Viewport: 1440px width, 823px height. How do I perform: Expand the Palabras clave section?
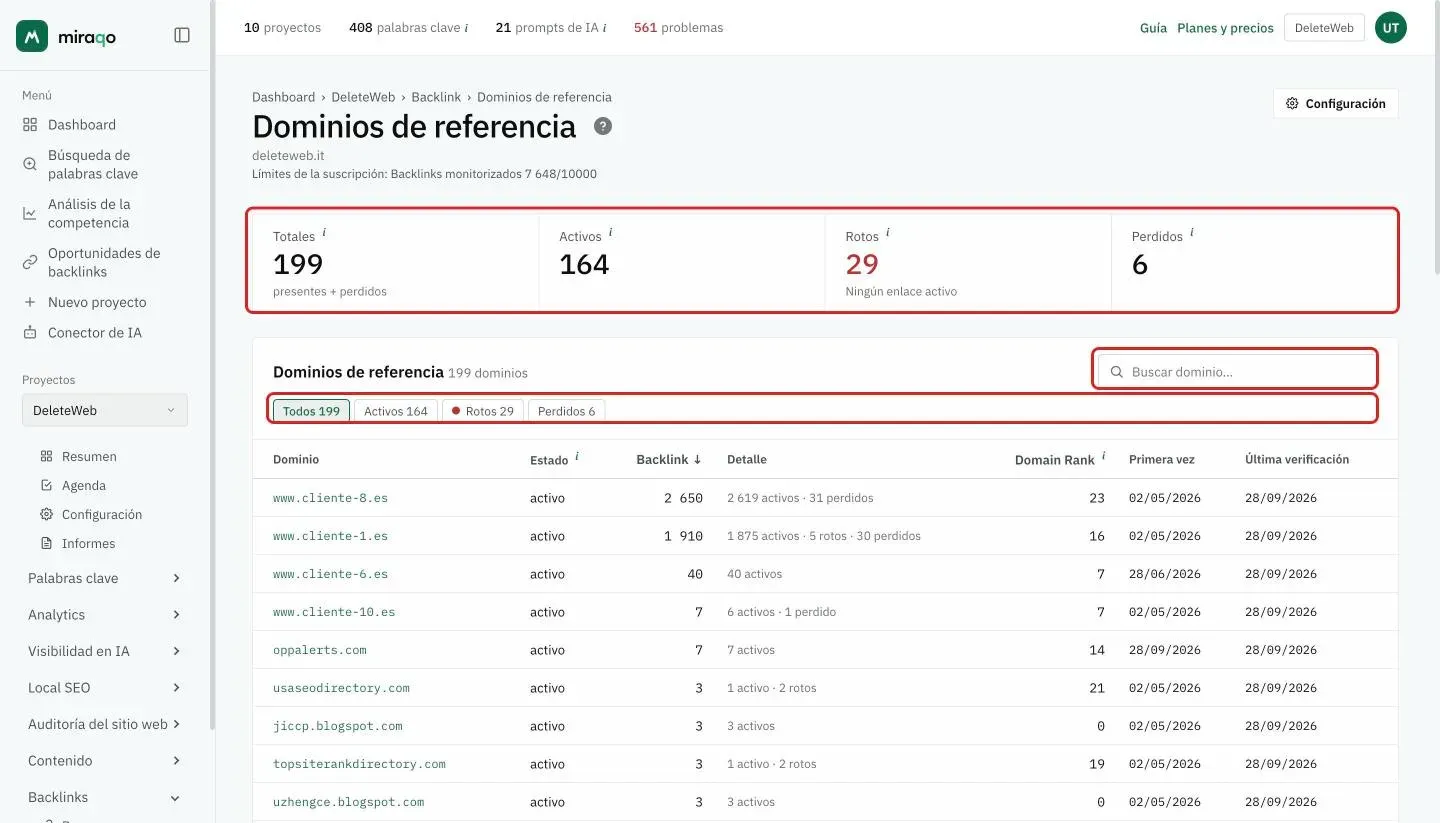point(105,578)
